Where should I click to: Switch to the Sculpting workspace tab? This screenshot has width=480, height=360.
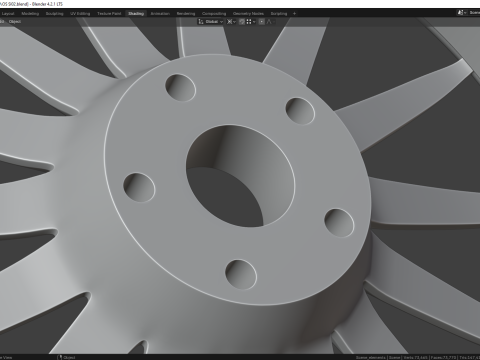coord(54,14)
